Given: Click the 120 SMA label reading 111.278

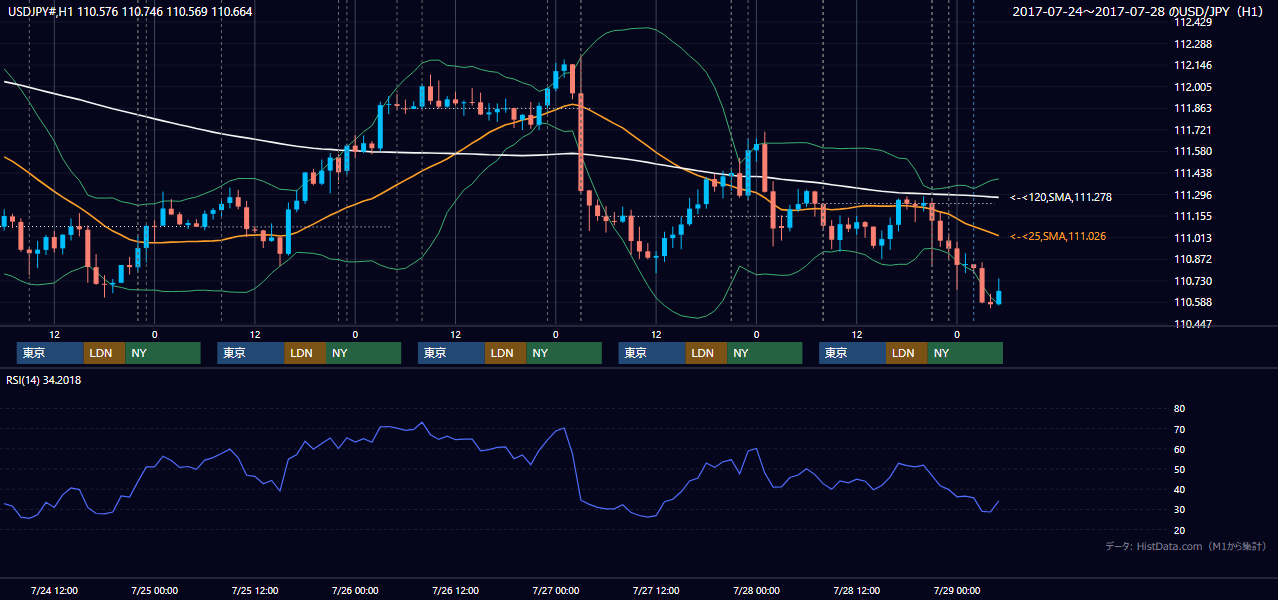Looking at the screenshot, I should (1062, 197).
